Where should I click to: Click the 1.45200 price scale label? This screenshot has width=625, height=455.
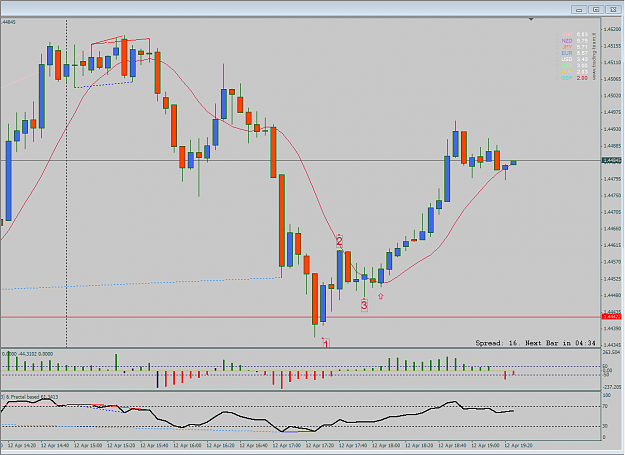click(612, 29)
